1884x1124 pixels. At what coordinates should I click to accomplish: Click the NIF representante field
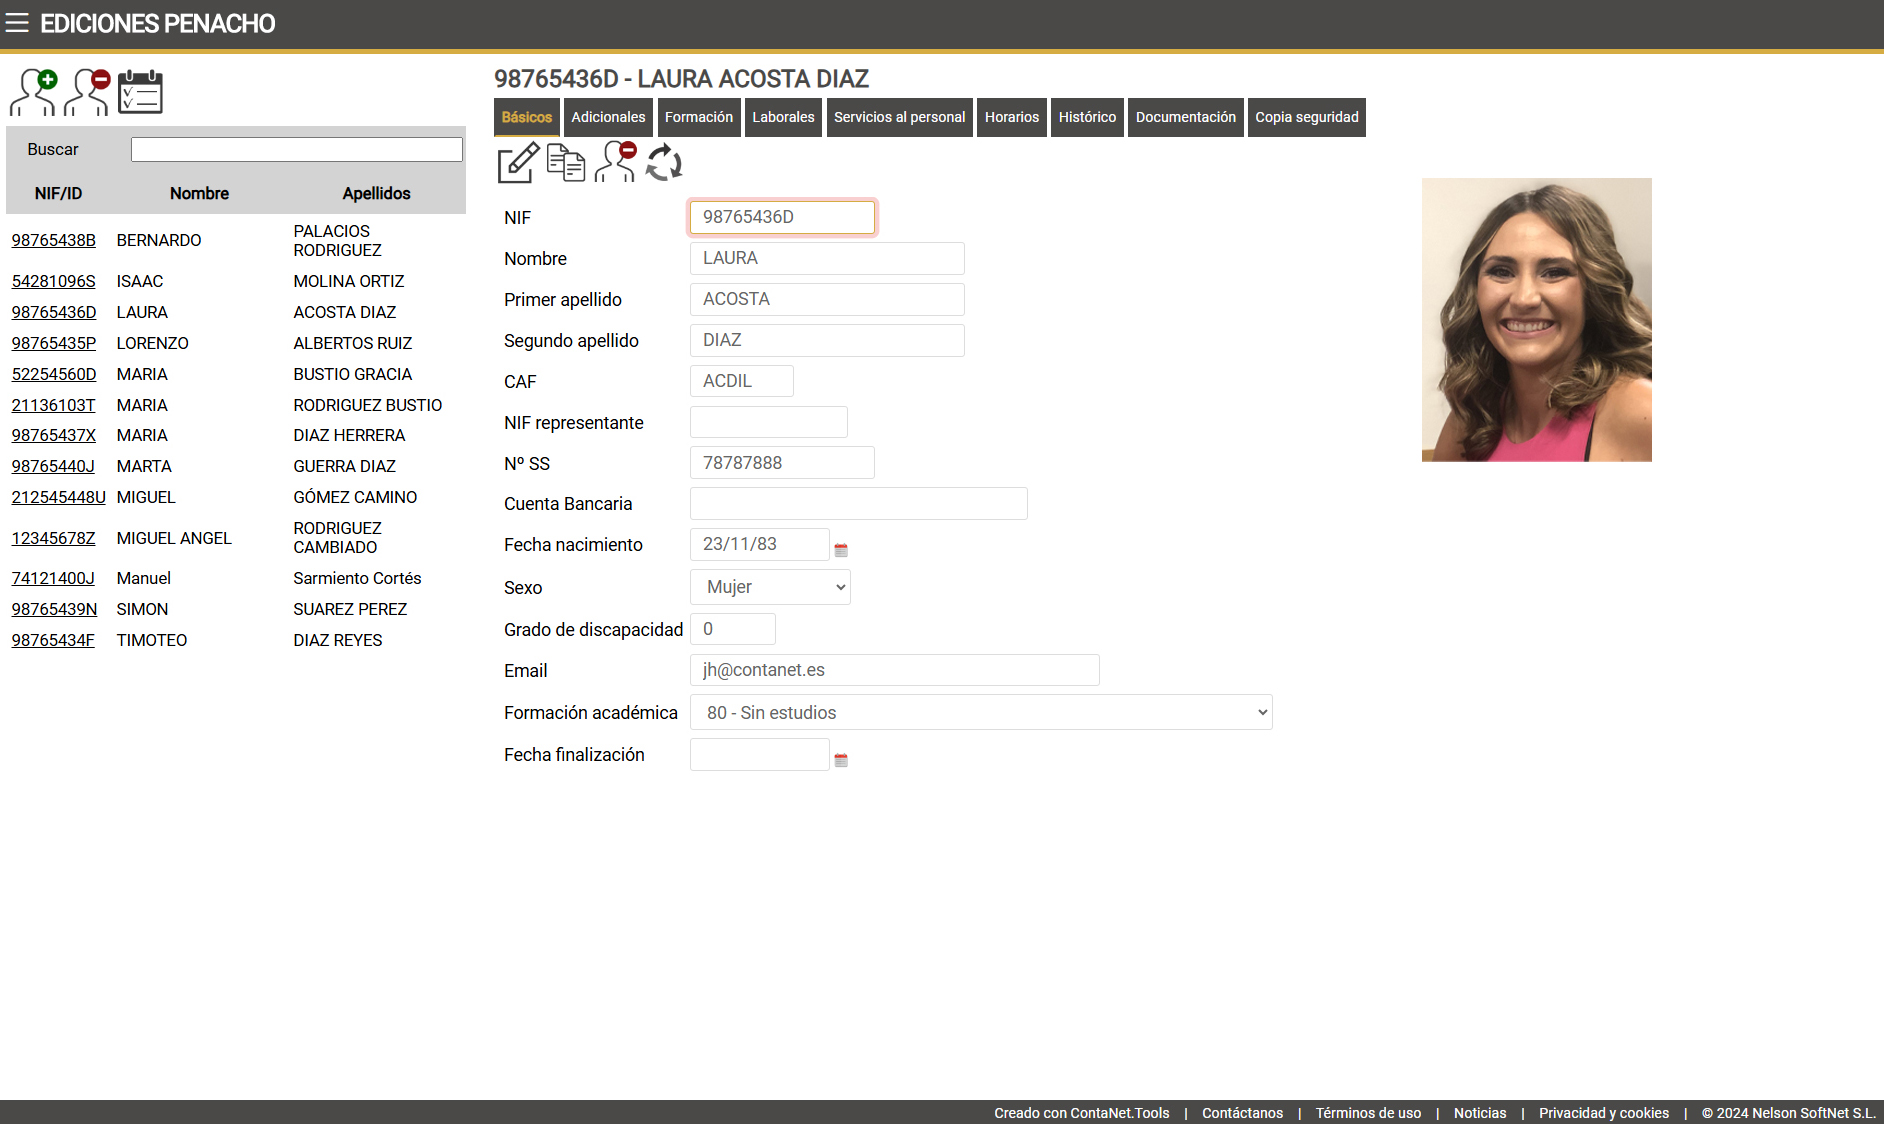[769, 422]
